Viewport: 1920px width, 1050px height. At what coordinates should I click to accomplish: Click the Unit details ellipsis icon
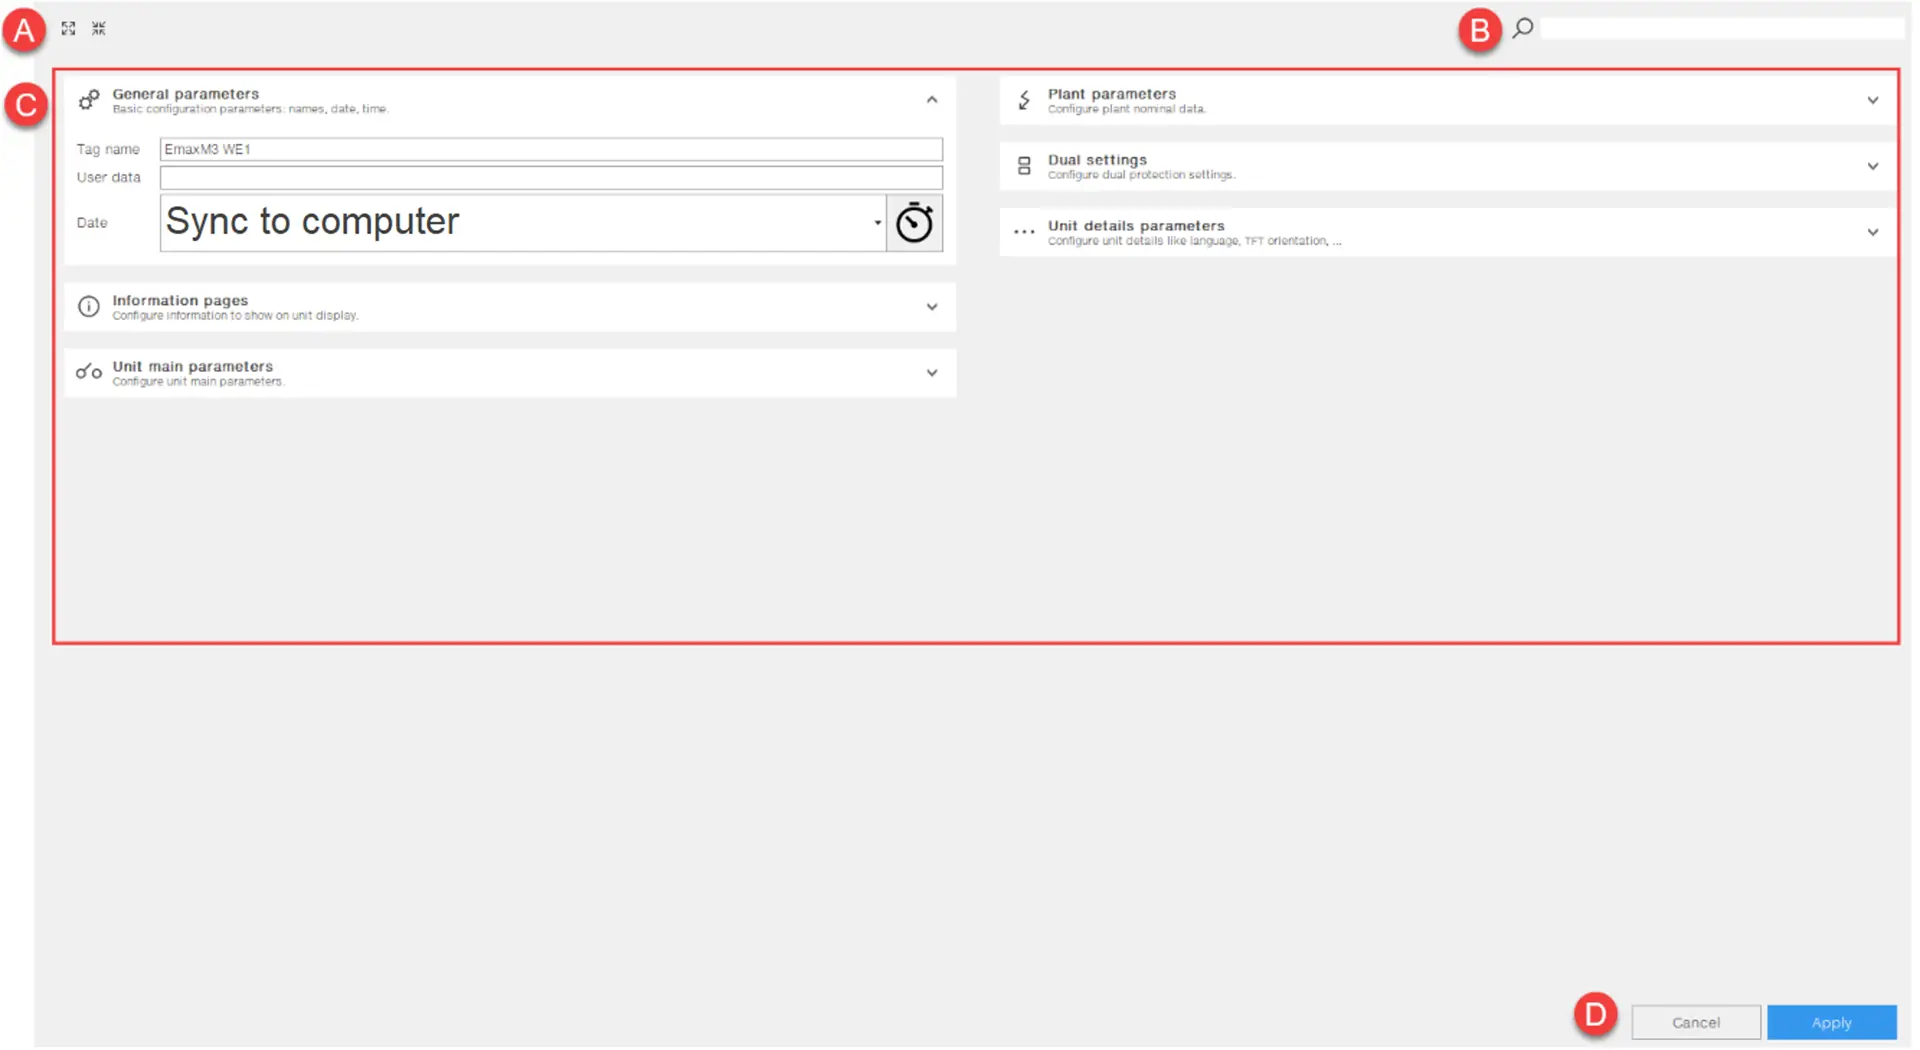(x=1024, y=232)
